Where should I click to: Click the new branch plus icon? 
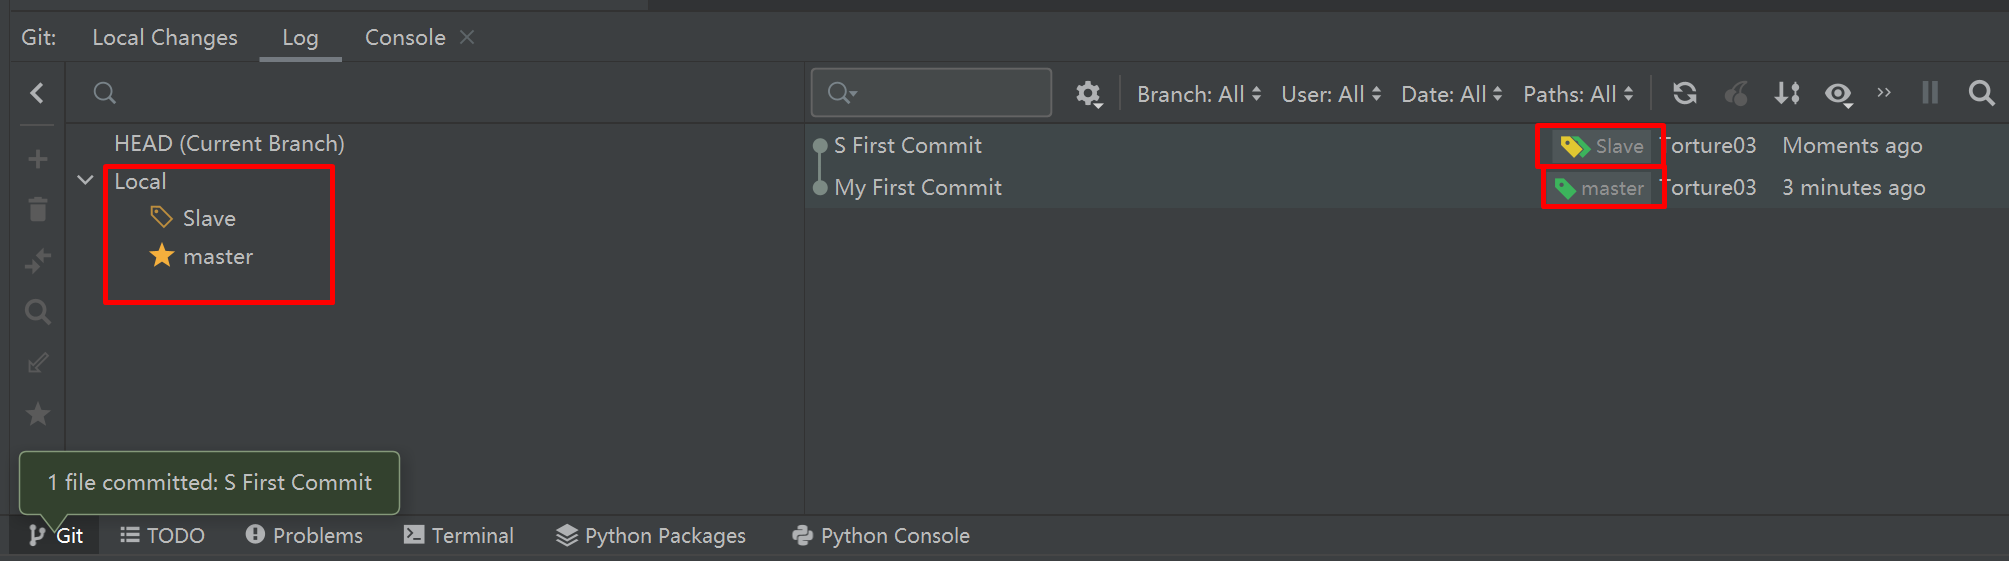pos(38,159)
